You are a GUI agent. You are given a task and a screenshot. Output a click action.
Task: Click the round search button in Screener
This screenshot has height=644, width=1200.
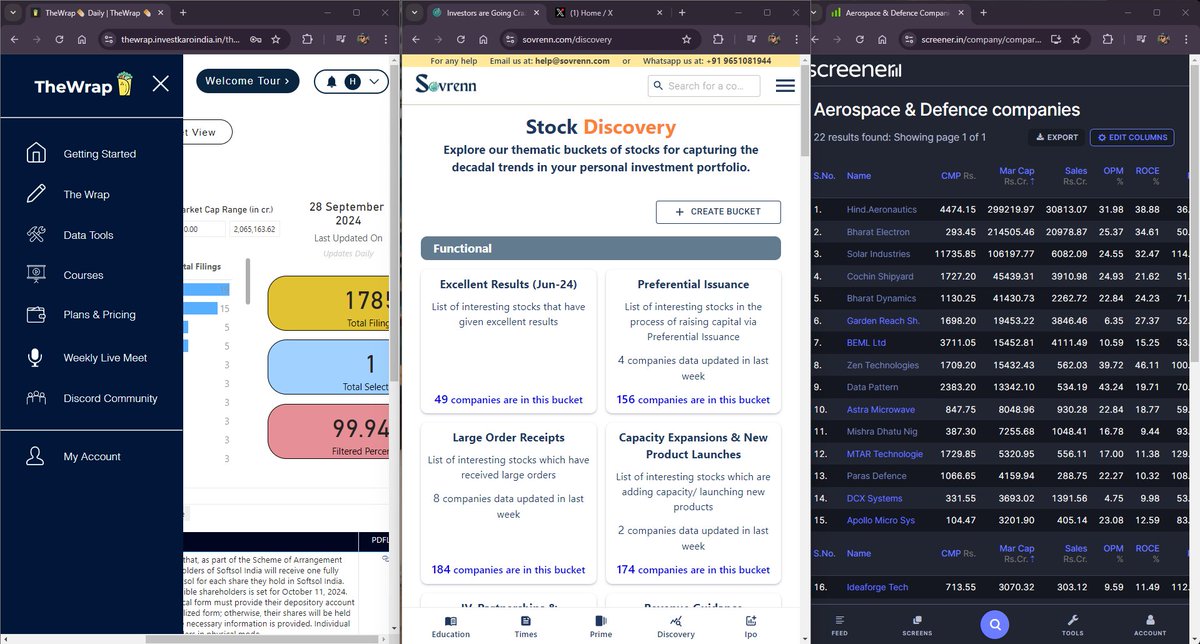click(x=994, y=625)
